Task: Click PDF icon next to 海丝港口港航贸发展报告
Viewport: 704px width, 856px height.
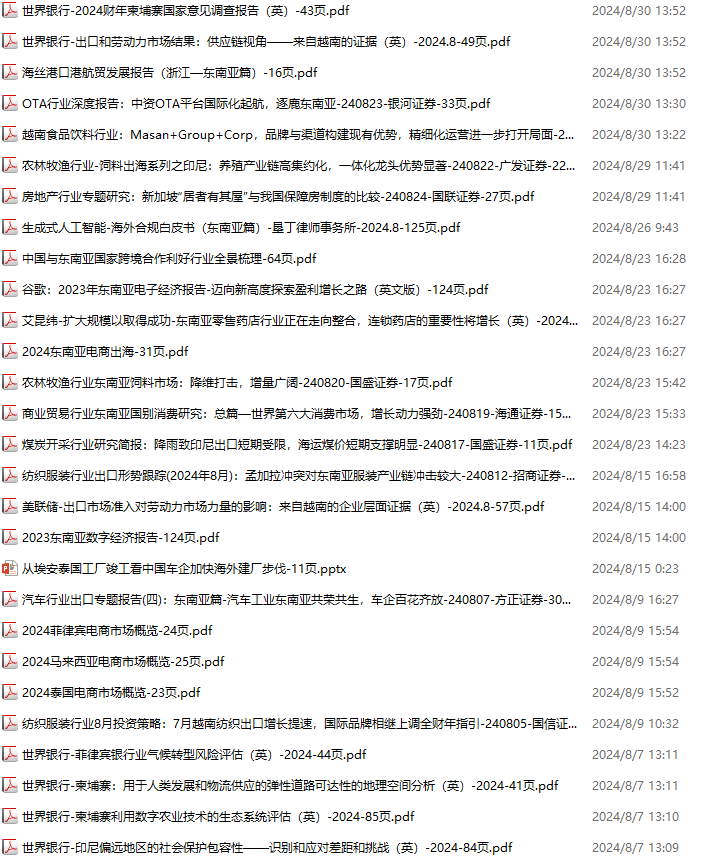Action: tap(10, 73)
